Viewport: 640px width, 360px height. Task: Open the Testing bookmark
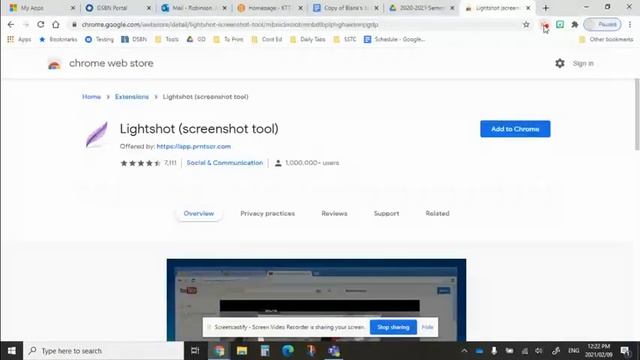point(100,39)
